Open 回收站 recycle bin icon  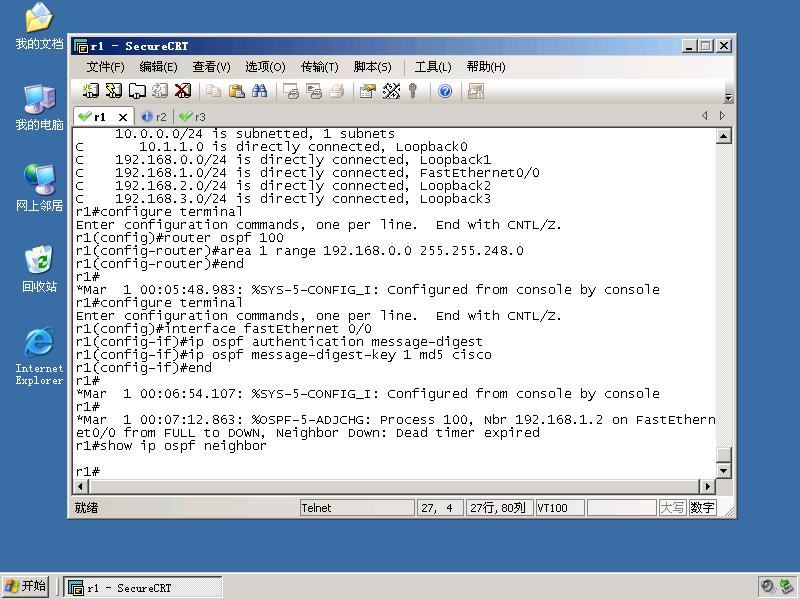pyautogui.click(x=39, y=268)
